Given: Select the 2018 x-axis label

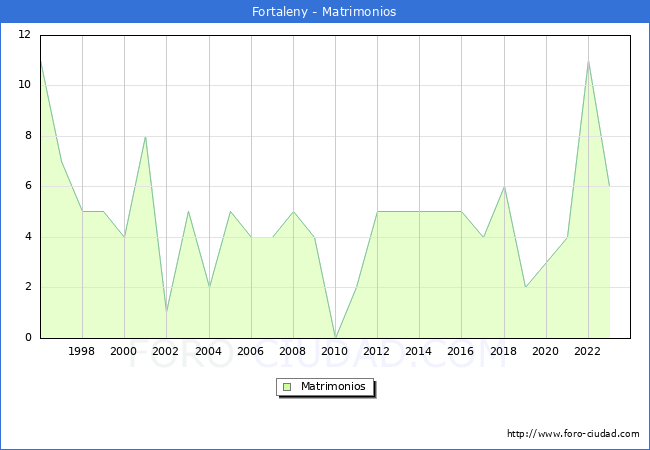Looking at the screenshot, I should (503, 351).
